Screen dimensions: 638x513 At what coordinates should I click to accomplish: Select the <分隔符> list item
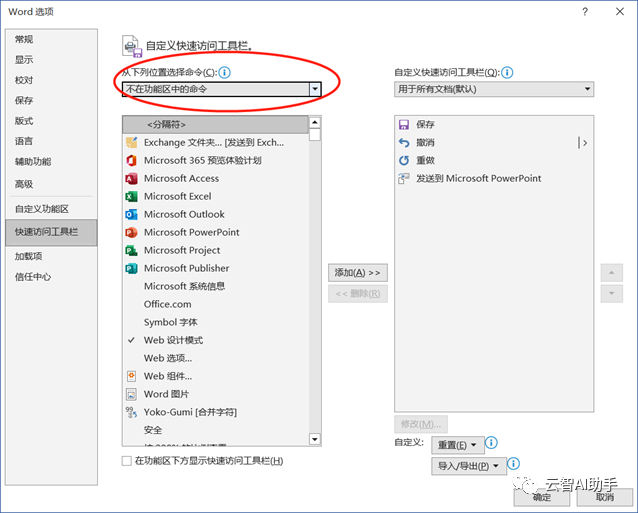(215, 124)
